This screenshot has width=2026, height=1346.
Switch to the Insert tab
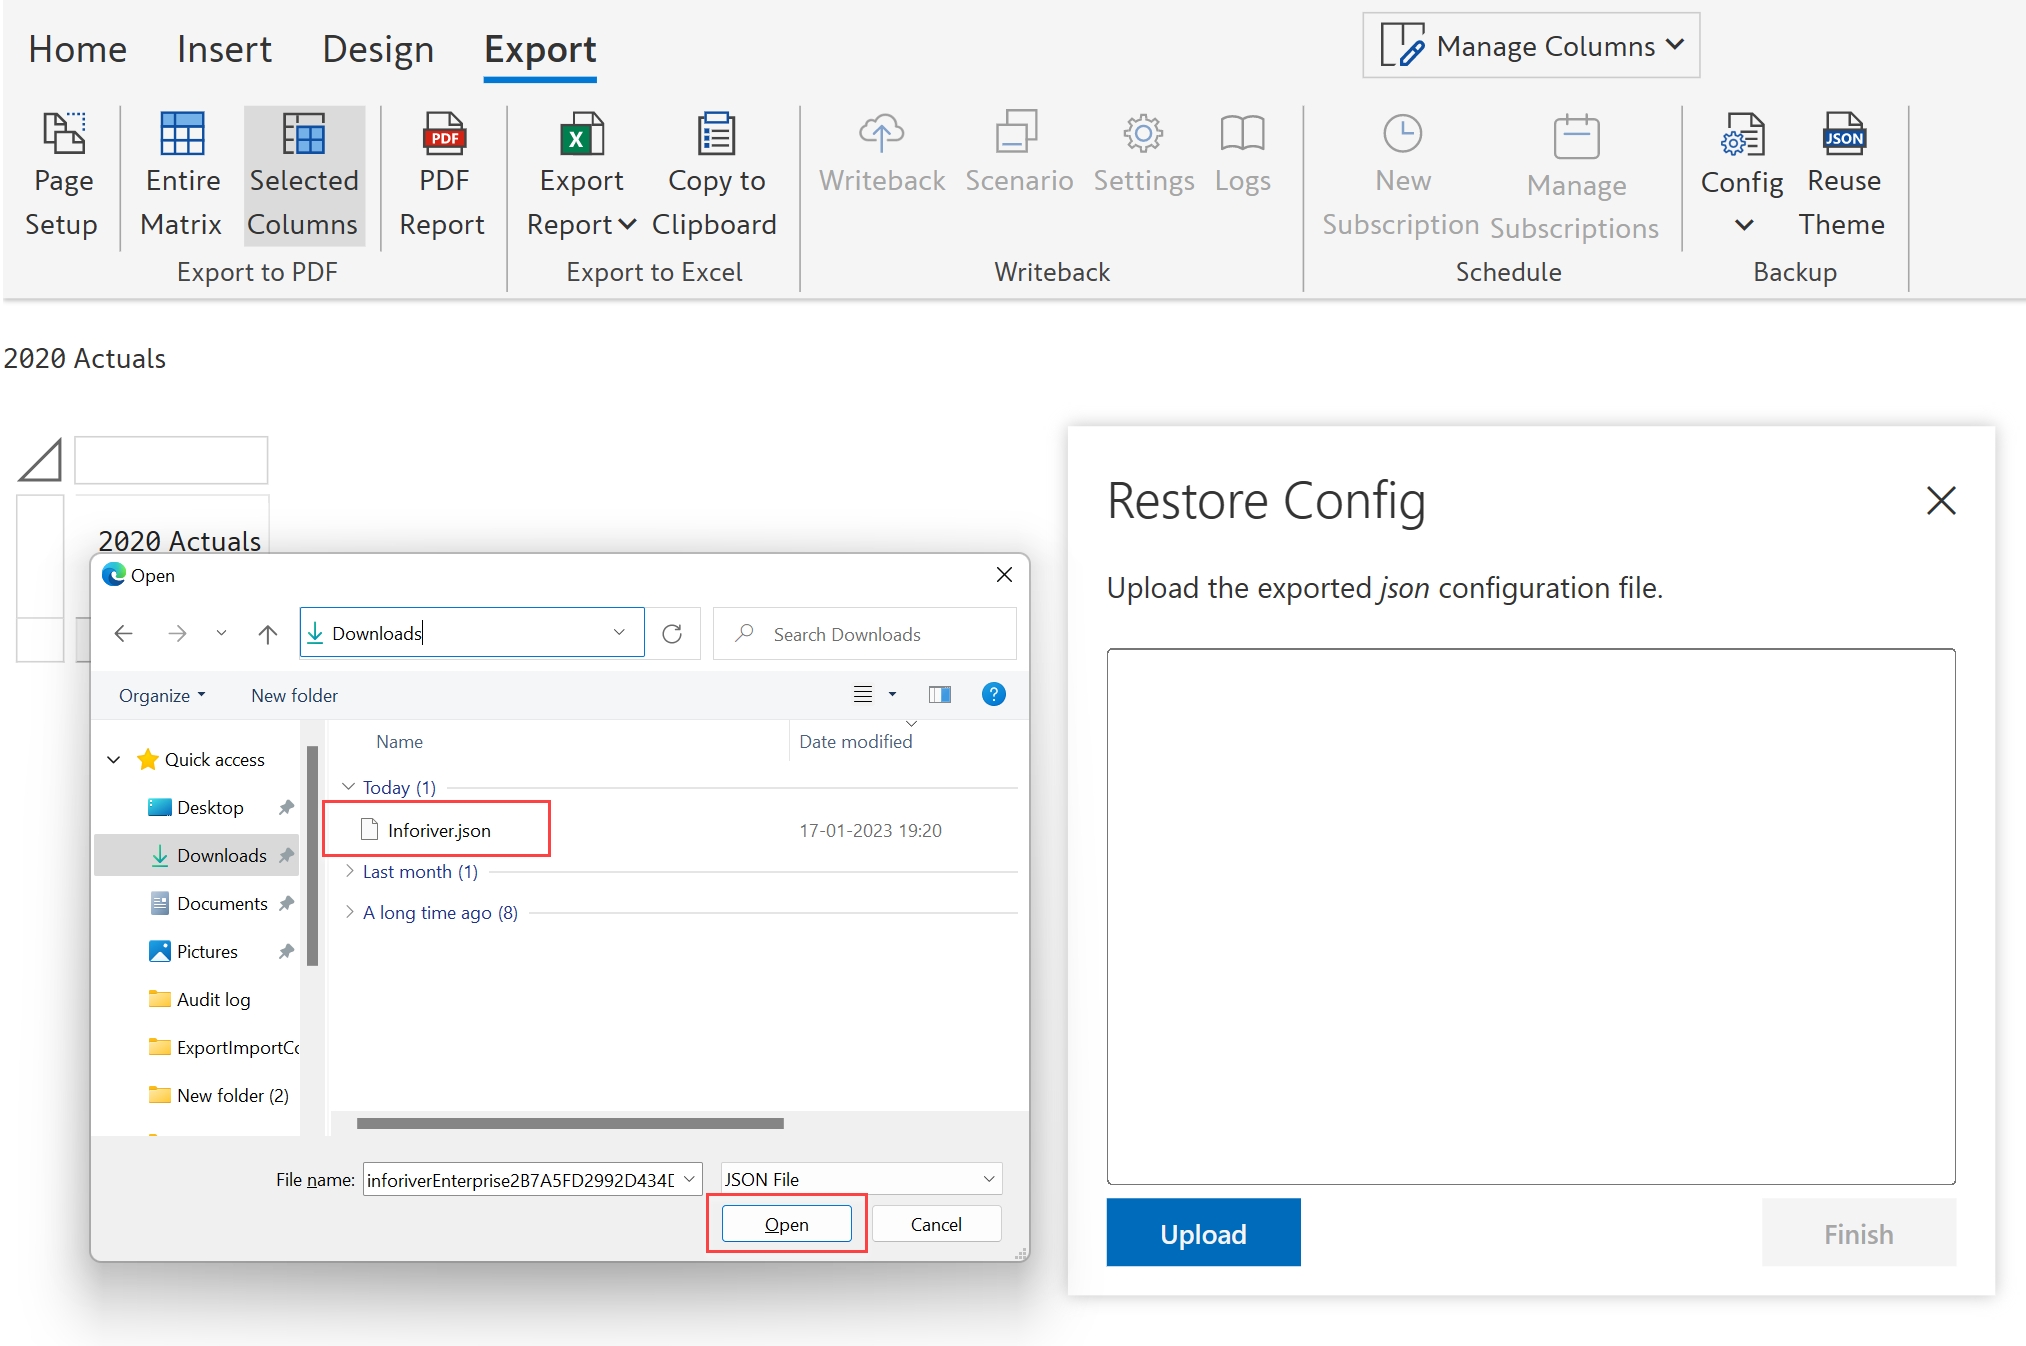pyautogui.click(x=224, y=49)
